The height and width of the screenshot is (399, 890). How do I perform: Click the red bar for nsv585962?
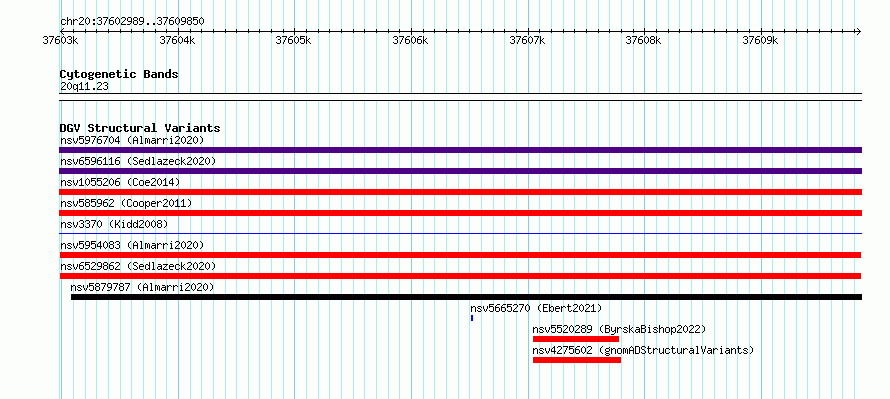click(460, 213)
